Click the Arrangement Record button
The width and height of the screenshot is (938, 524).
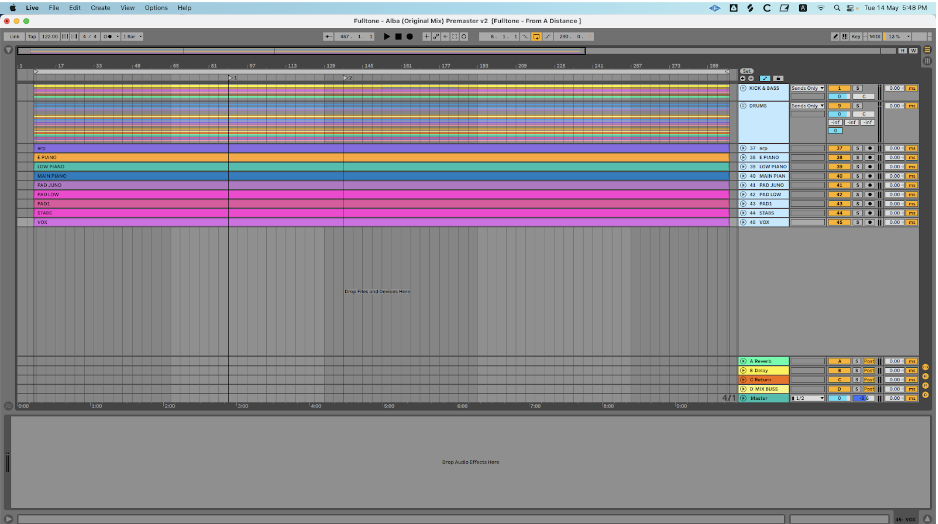pyautogui.click(x=409, y=36)
